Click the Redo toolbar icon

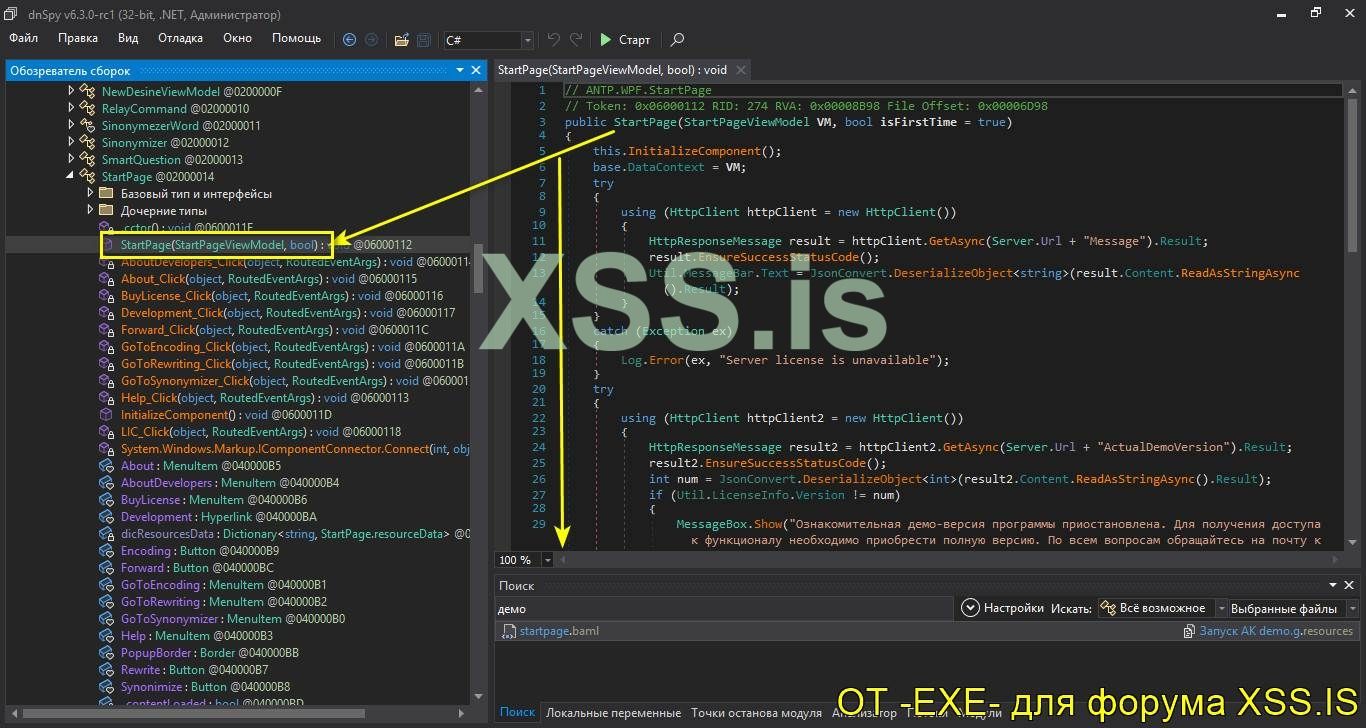point(576,40)
